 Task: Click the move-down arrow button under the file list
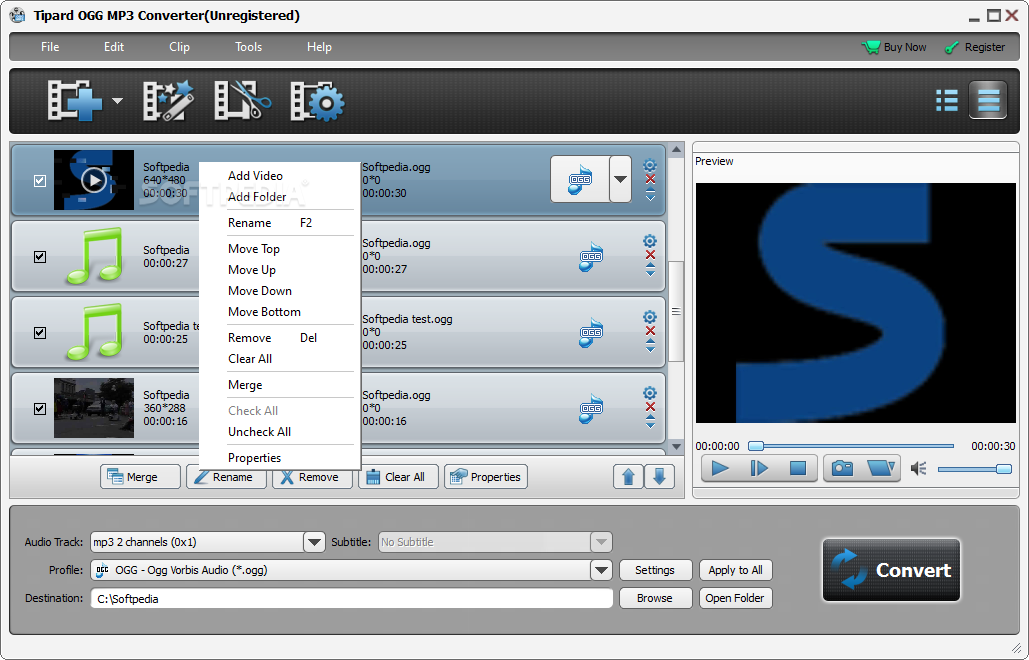(x=660, y=476)
